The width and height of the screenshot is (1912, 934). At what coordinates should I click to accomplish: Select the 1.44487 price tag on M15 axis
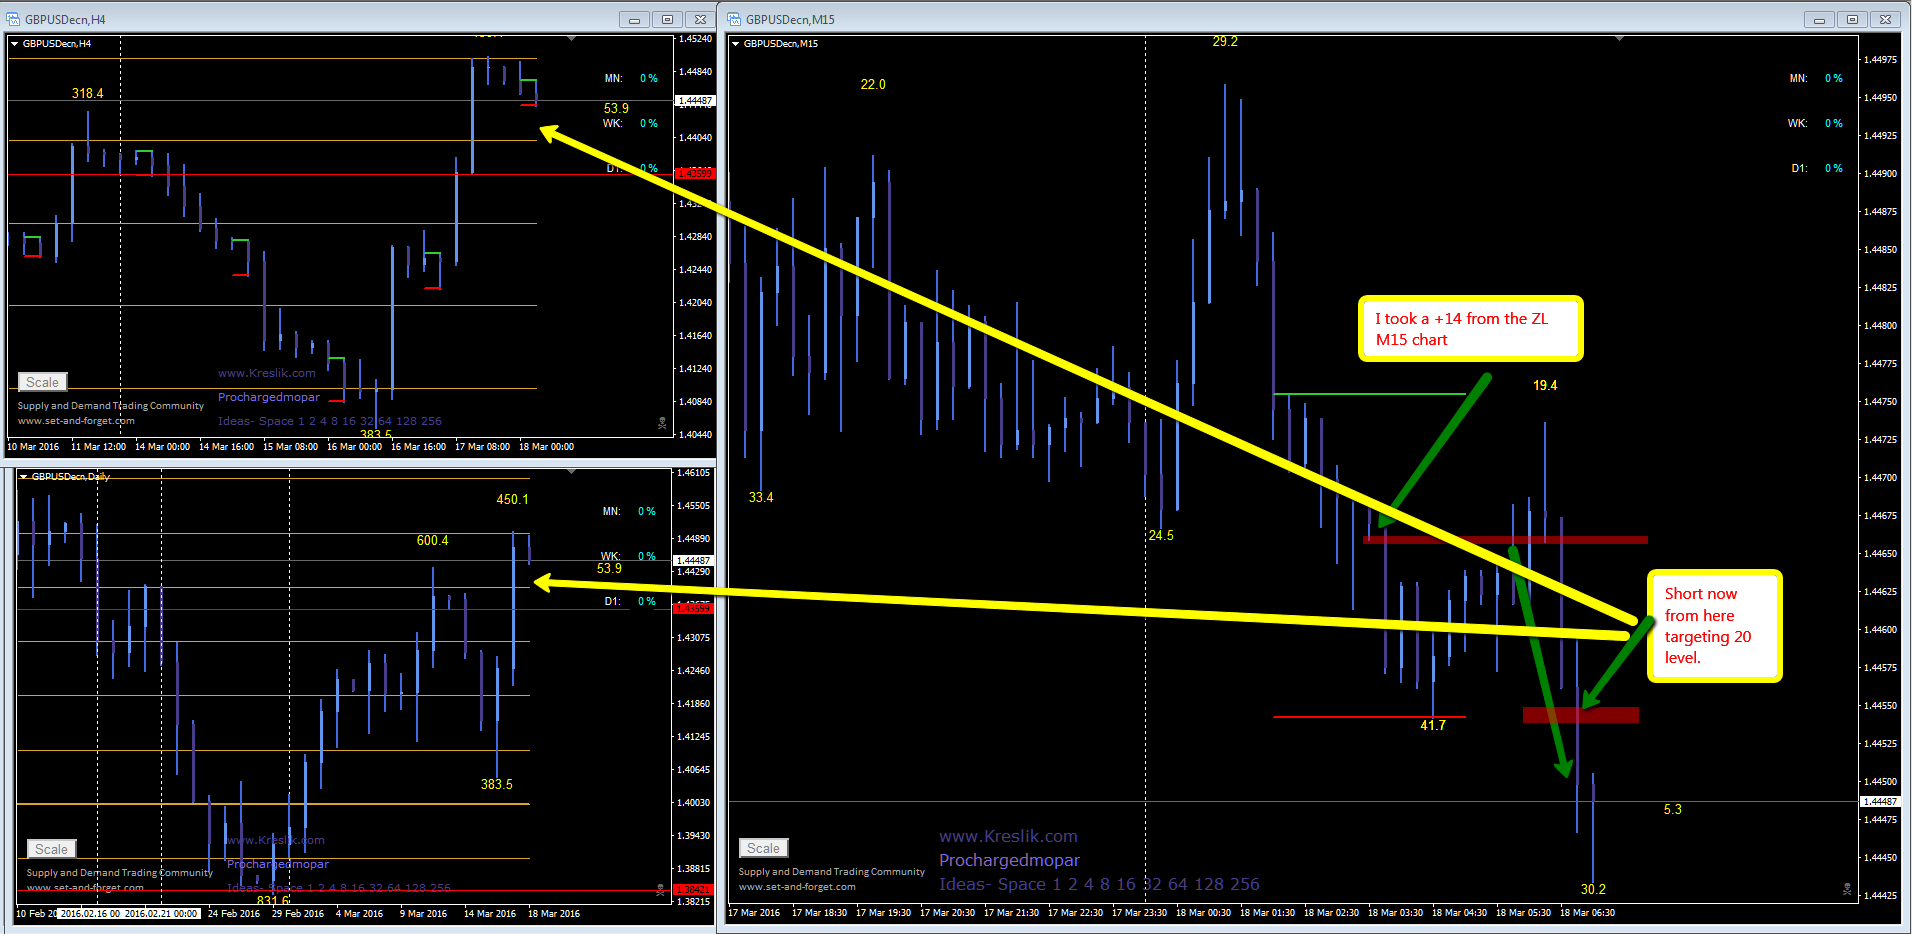tap(1879, 802)
